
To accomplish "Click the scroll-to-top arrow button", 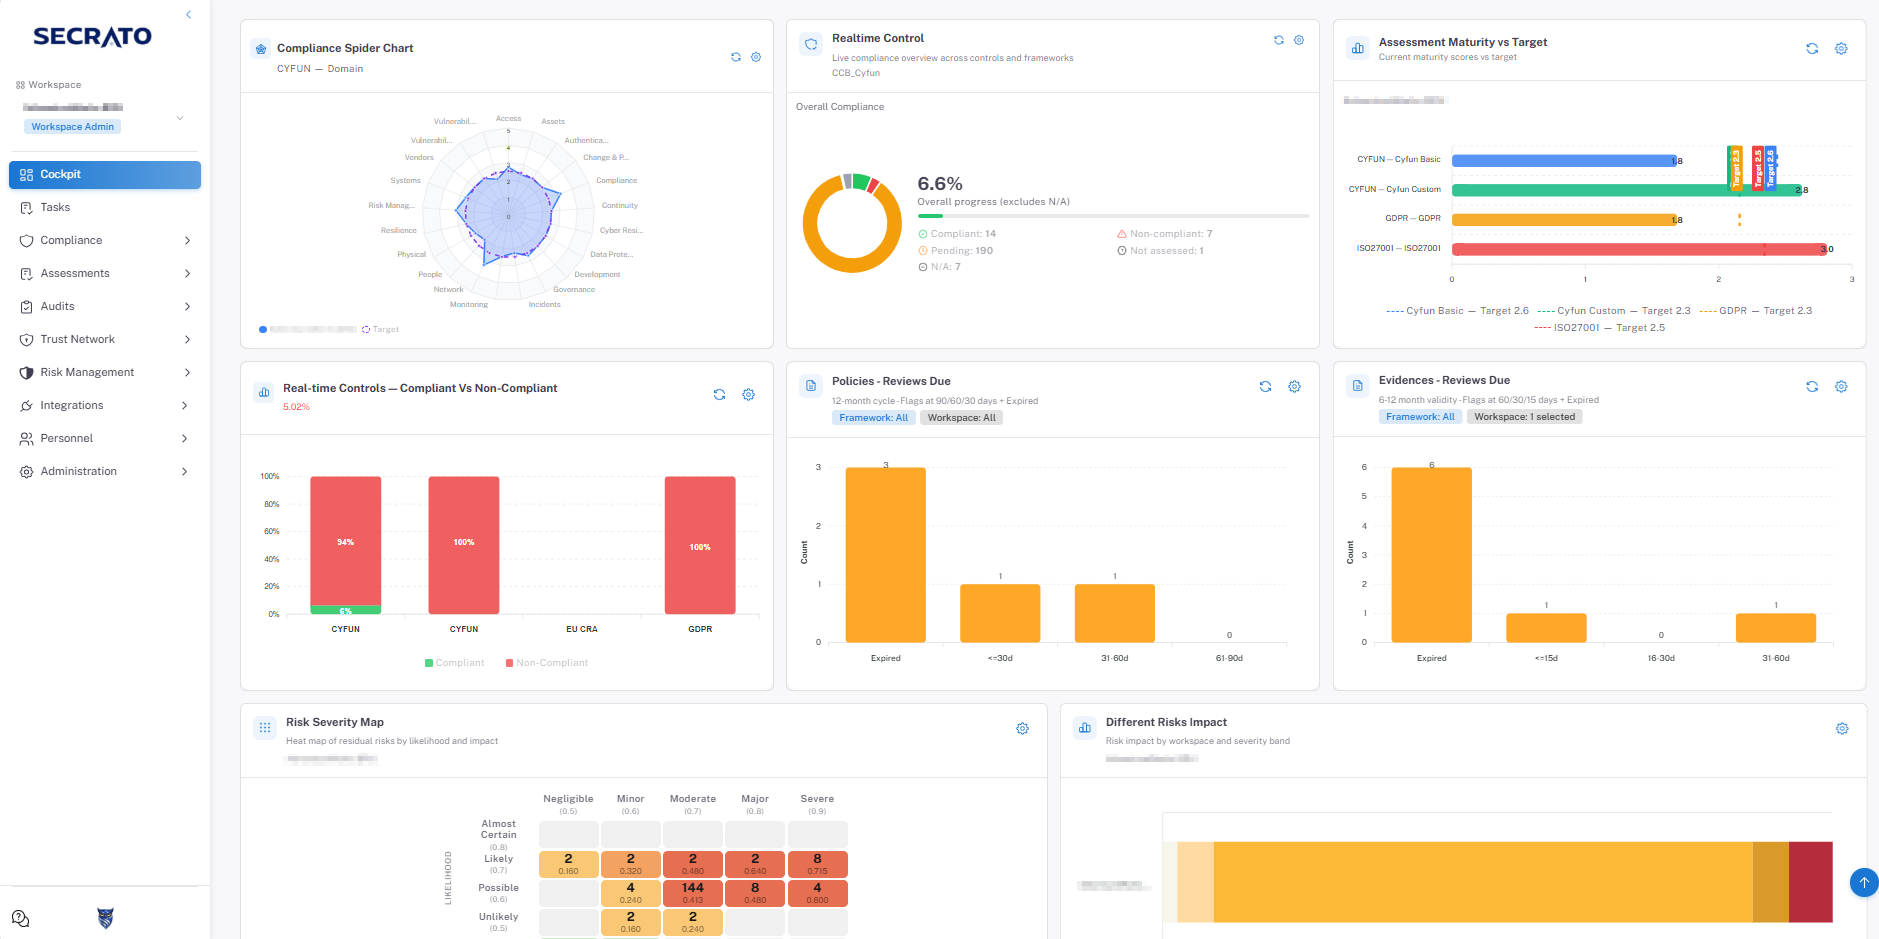I will coord(1864,882).
